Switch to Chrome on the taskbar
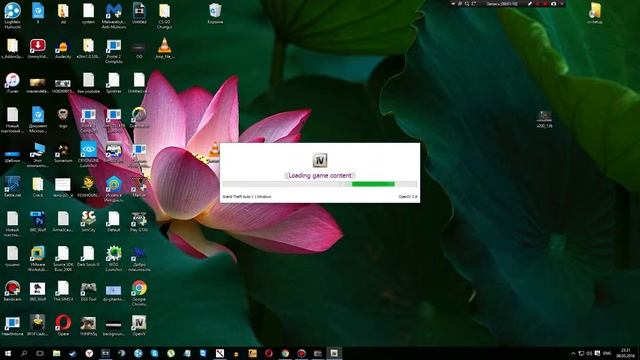Screen dimensions: 640x360 (285, 353)
